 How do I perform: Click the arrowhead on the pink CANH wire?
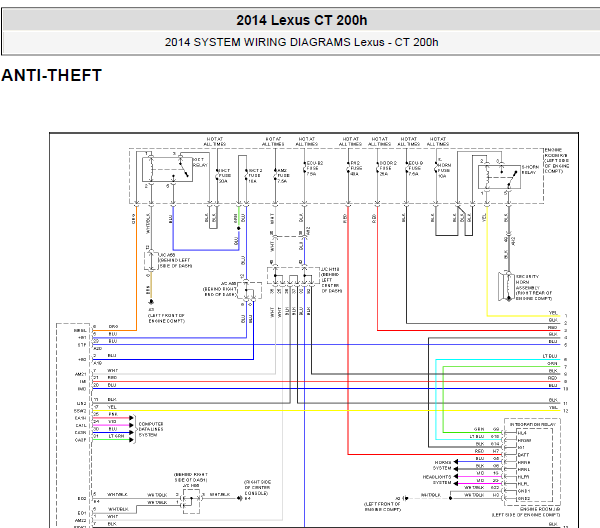(x=131, y=418)
